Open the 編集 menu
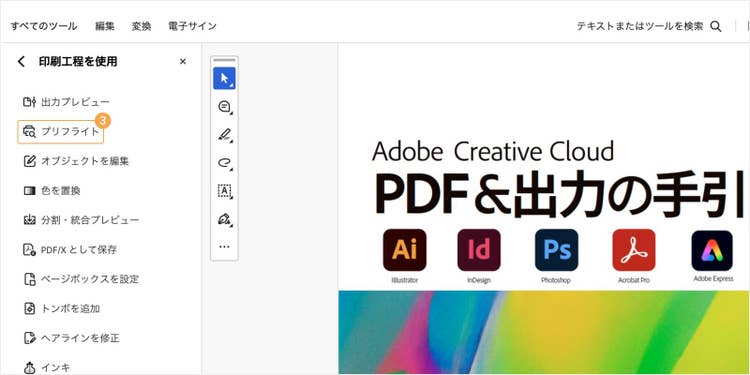The image size is (750, 375). pos(104,26)
